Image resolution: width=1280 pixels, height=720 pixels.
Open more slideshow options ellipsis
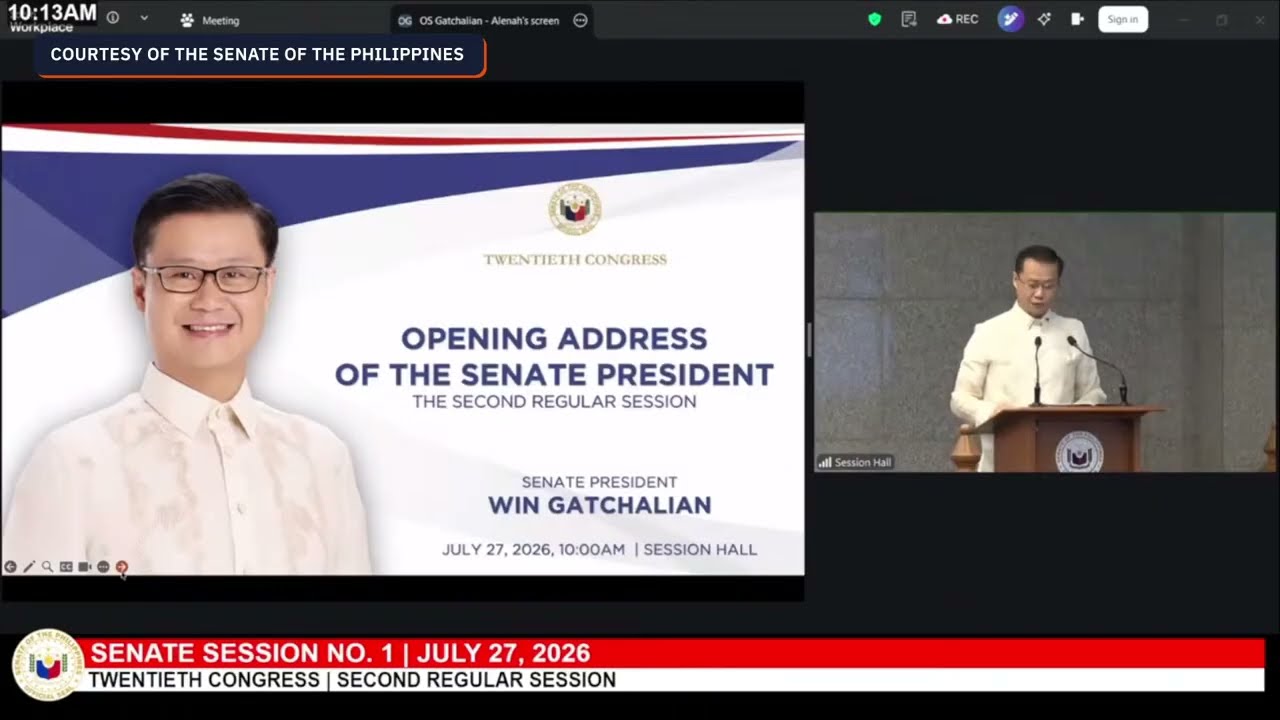click(103, 567)
